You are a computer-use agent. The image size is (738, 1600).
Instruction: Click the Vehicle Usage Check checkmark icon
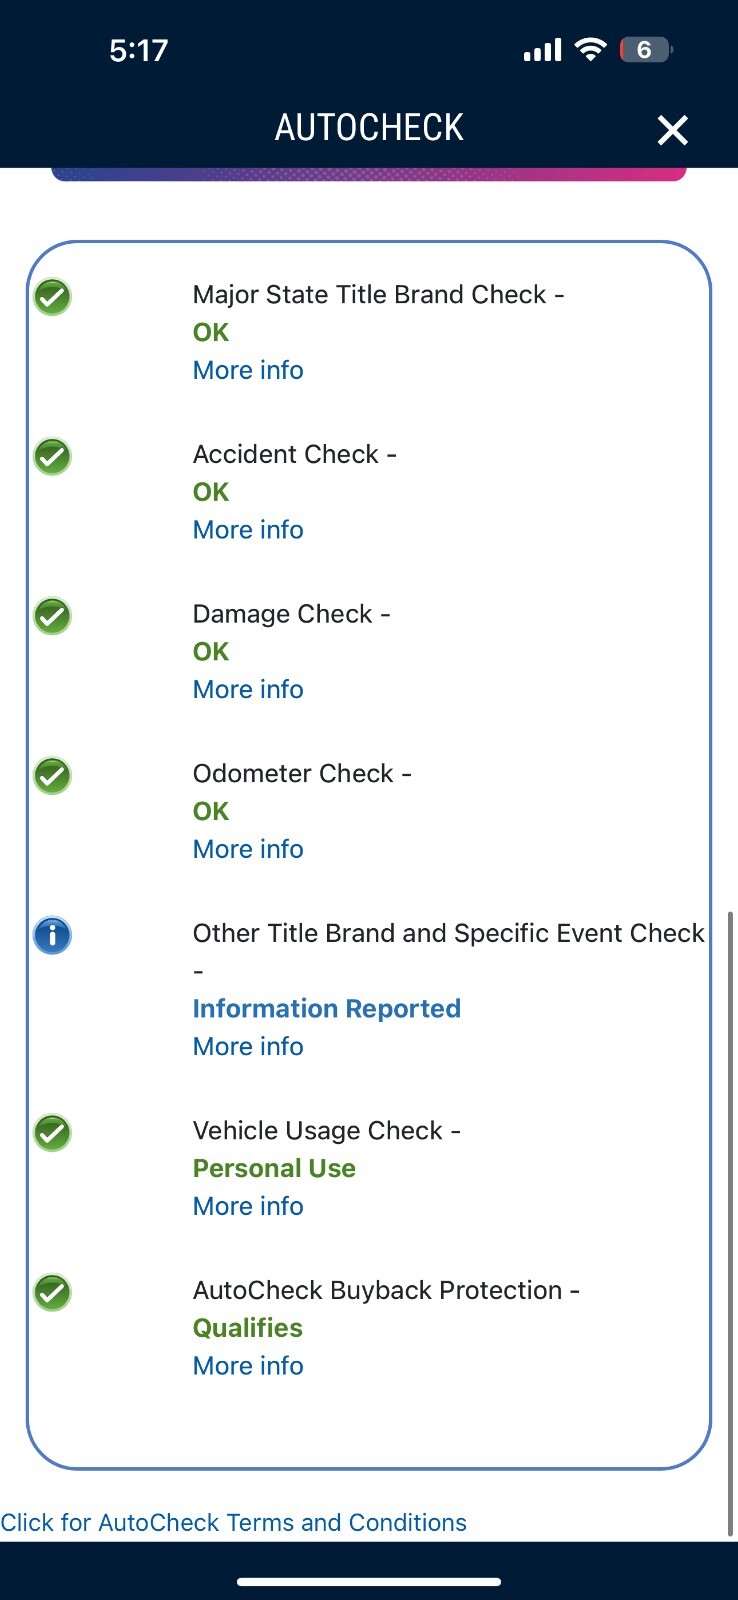tap(52, 1133)
